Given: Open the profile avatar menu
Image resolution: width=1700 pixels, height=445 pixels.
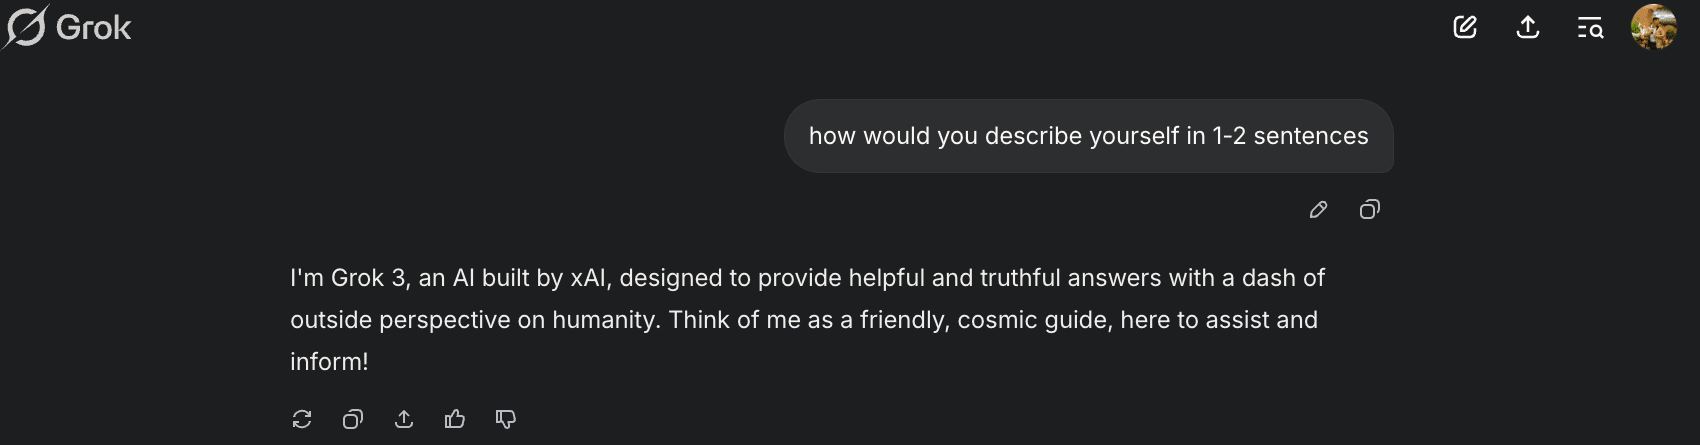Looking at the screenshot, I should pos(1654,27).
